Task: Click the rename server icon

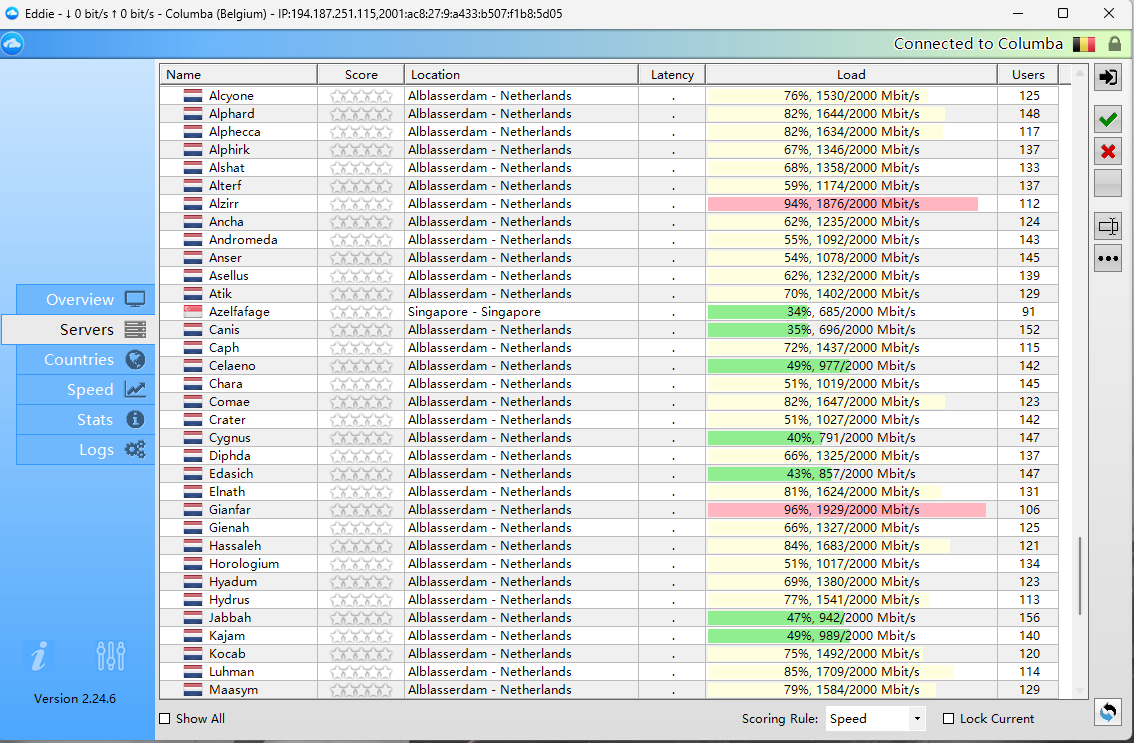Action: pos(1108,226)
